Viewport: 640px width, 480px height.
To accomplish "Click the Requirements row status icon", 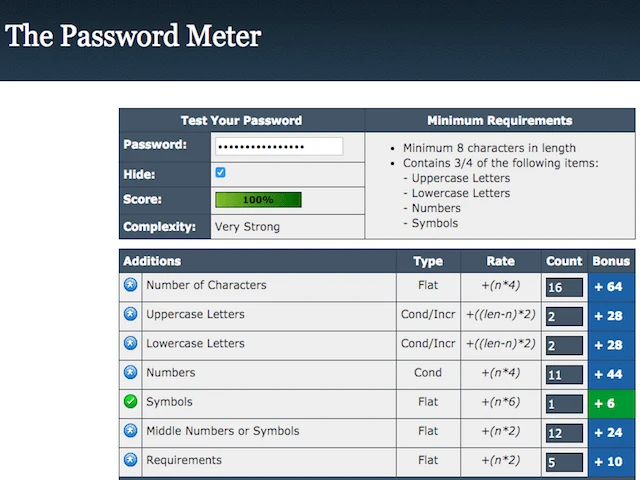I will [130, 461].
